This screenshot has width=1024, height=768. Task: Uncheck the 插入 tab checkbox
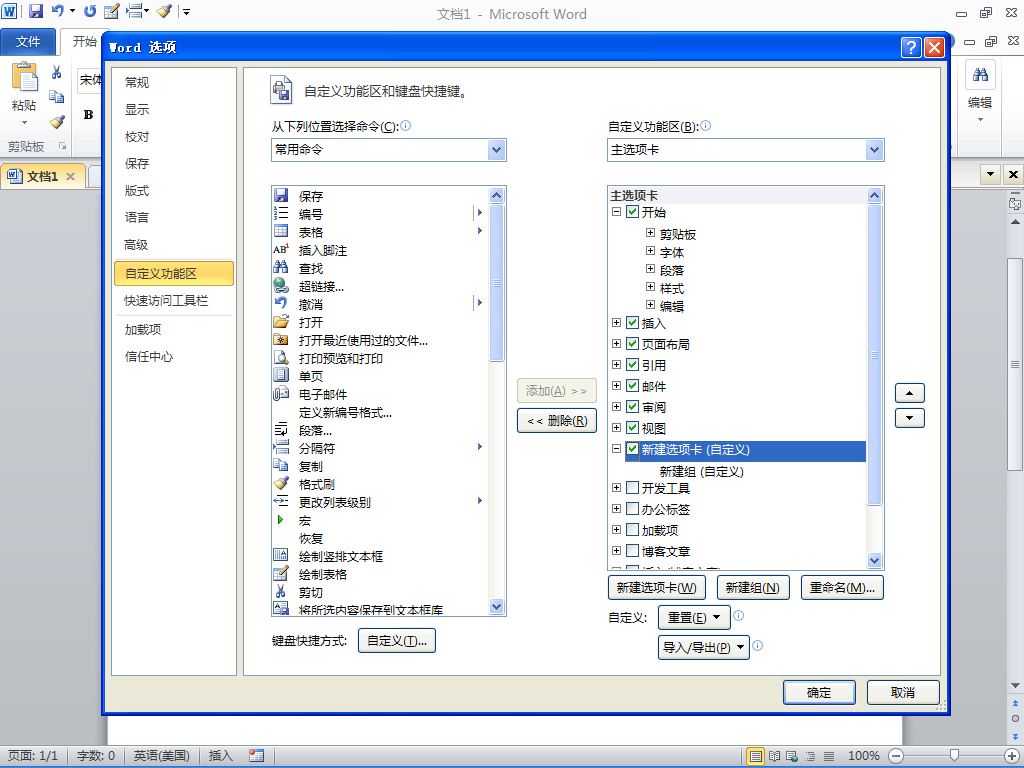[x=632, y=323]
